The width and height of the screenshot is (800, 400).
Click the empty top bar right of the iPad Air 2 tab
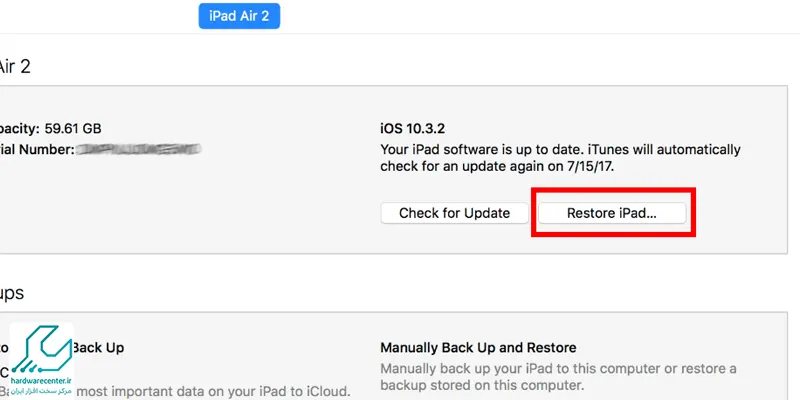coord(540,16)
